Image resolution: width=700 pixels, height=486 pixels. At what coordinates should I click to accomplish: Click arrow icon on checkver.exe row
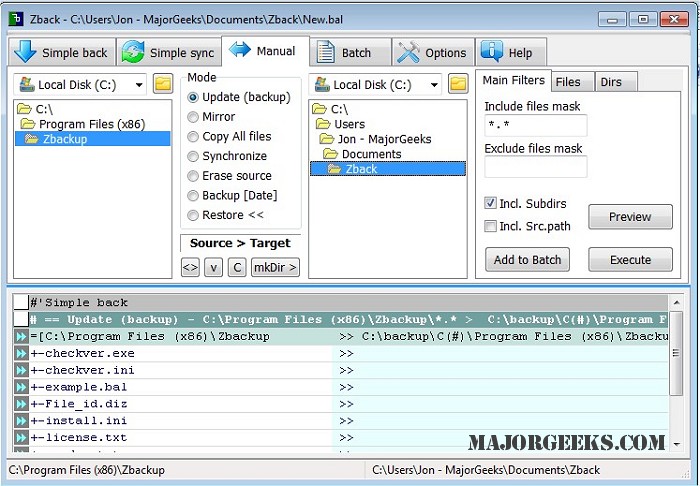click(x=21, y=353)
